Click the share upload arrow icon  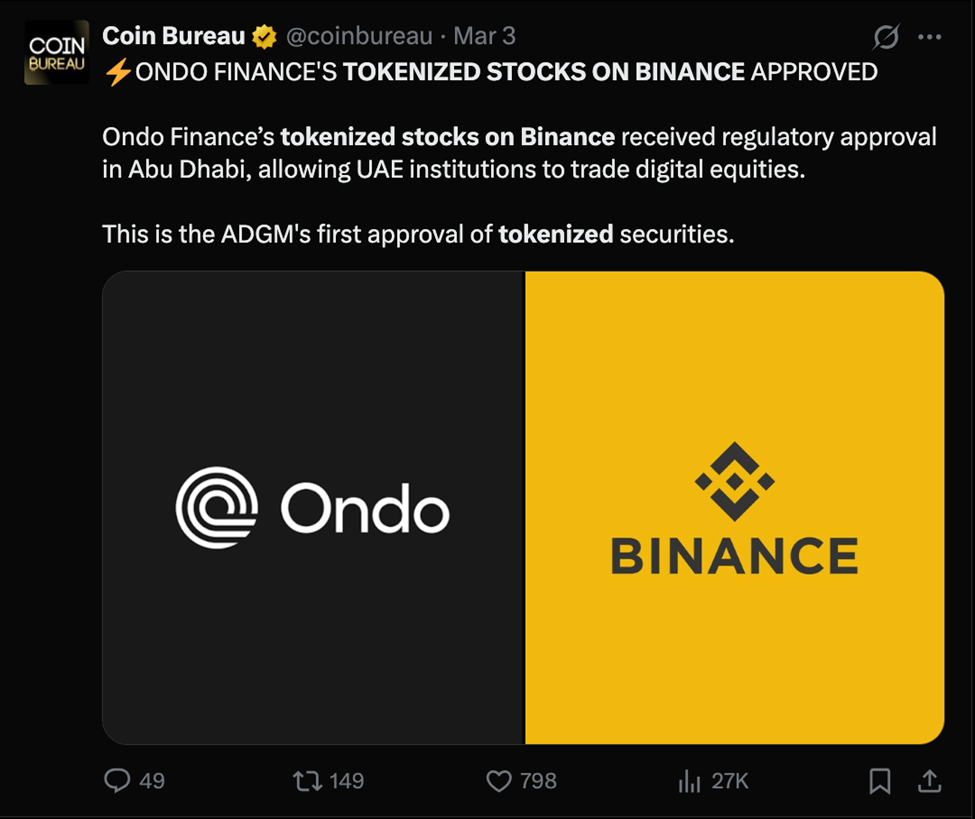coord(928,780)
